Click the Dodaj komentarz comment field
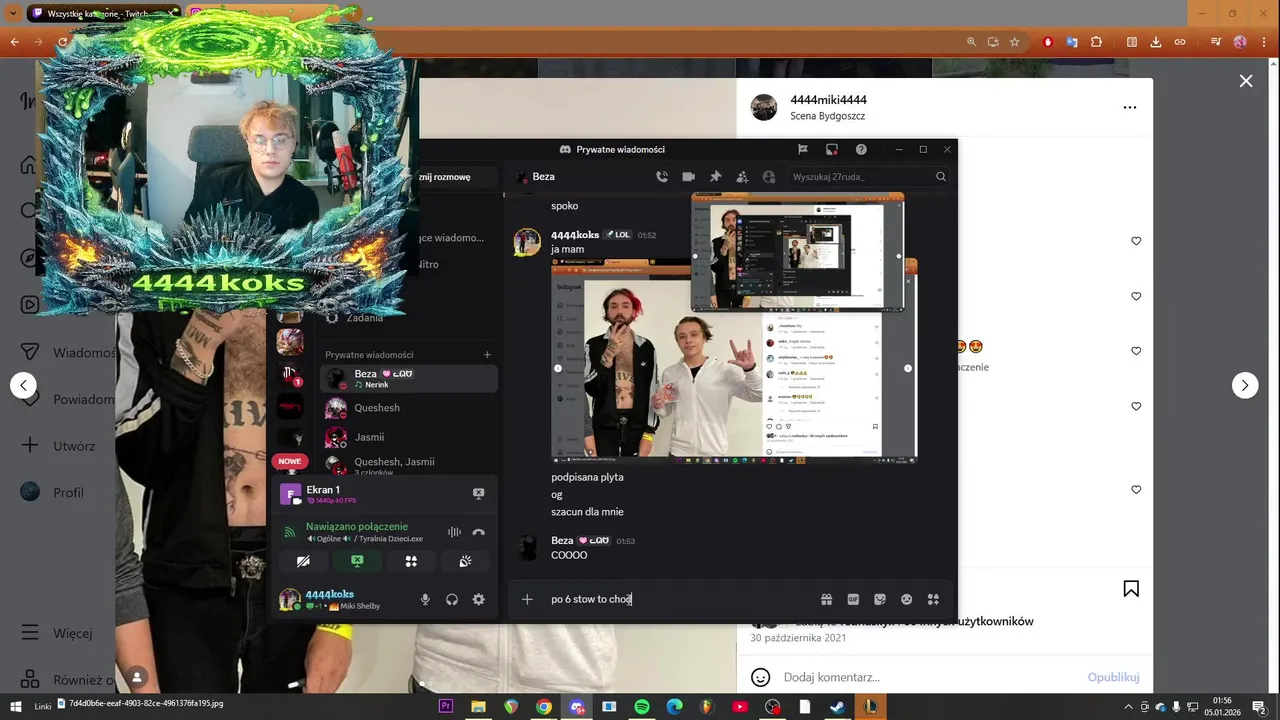The width and height of the screenshot is (1280, 720). [x=930, y=677]
